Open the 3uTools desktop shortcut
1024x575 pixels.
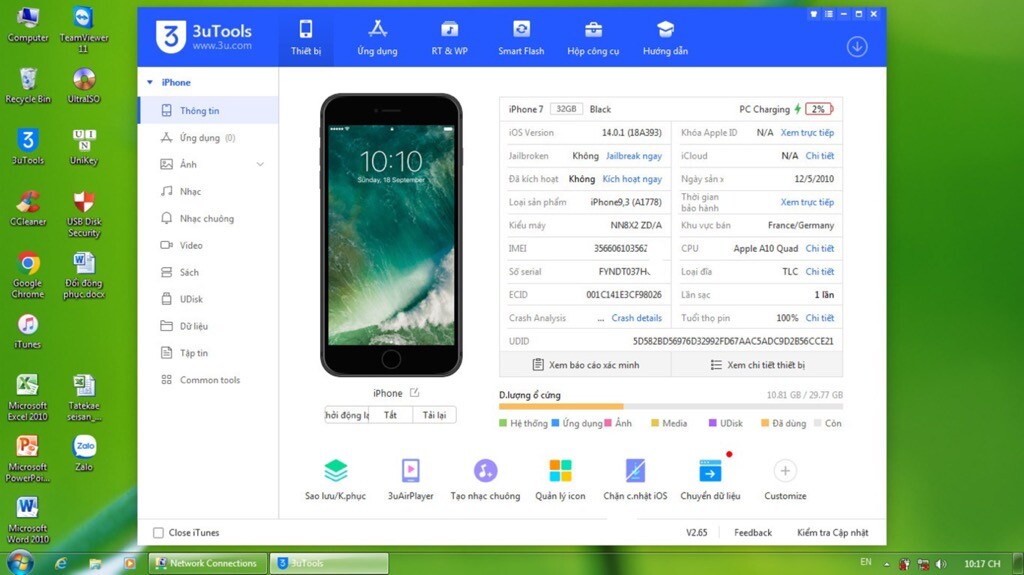point(27,146)
